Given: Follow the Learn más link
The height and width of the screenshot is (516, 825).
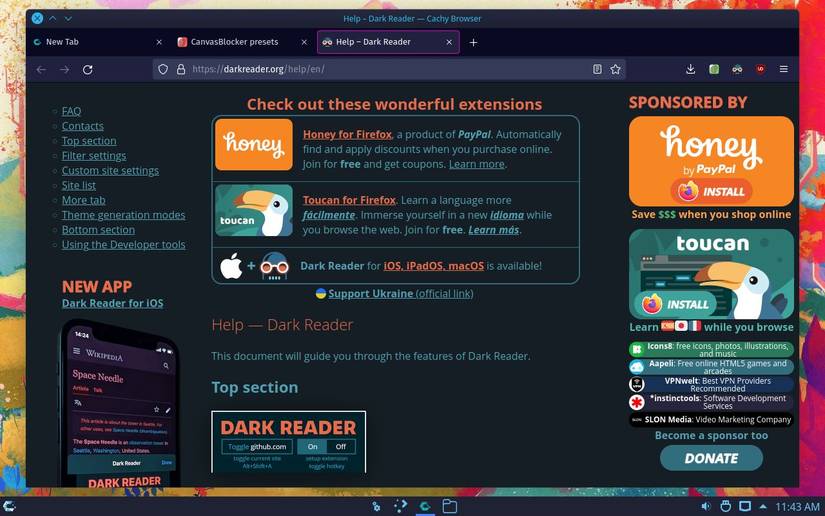Looking at the screenshot, I should [x=494, y=230].
